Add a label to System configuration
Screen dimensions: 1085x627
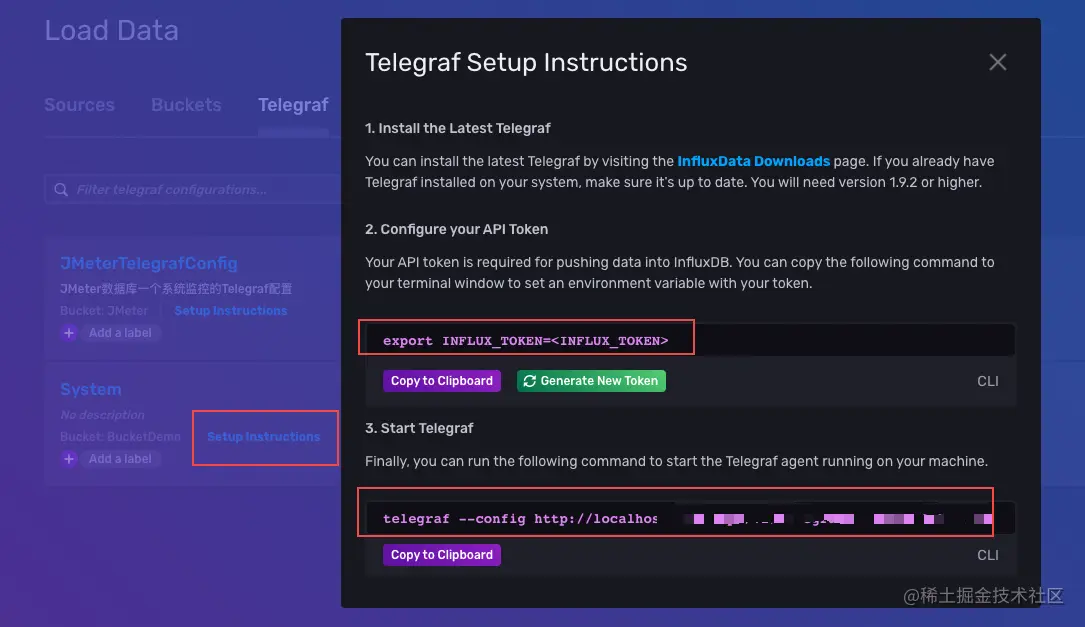click(x=120, y=459)
